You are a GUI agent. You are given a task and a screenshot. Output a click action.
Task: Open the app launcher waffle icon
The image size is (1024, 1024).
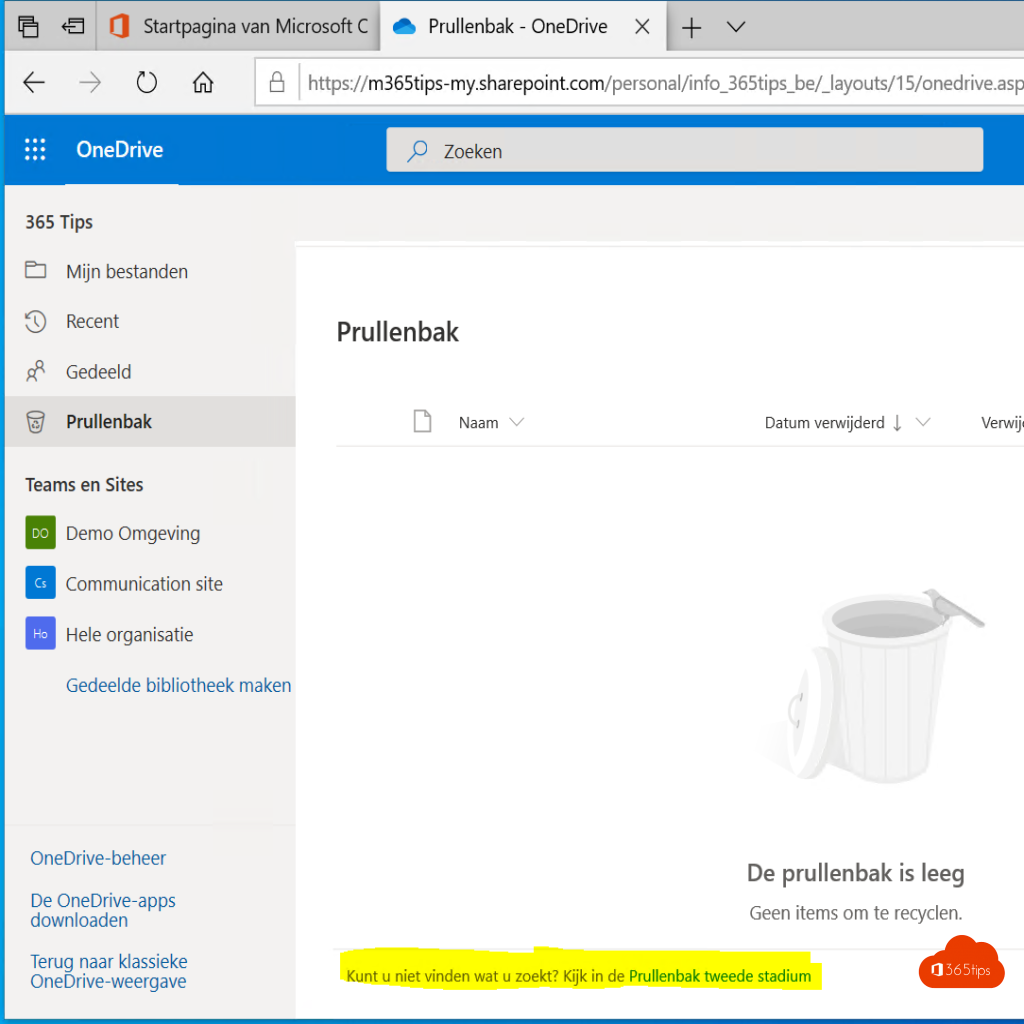tap(35, 150)
